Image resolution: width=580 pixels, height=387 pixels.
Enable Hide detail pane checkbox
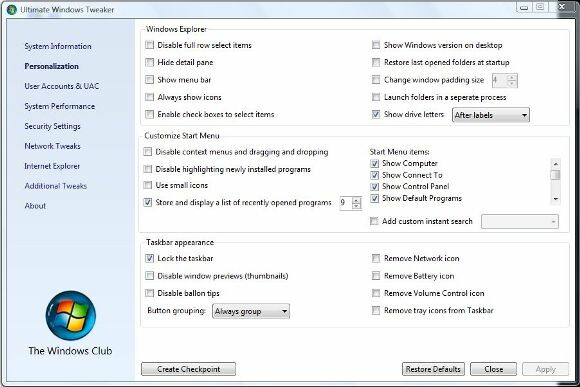point(149,62)
